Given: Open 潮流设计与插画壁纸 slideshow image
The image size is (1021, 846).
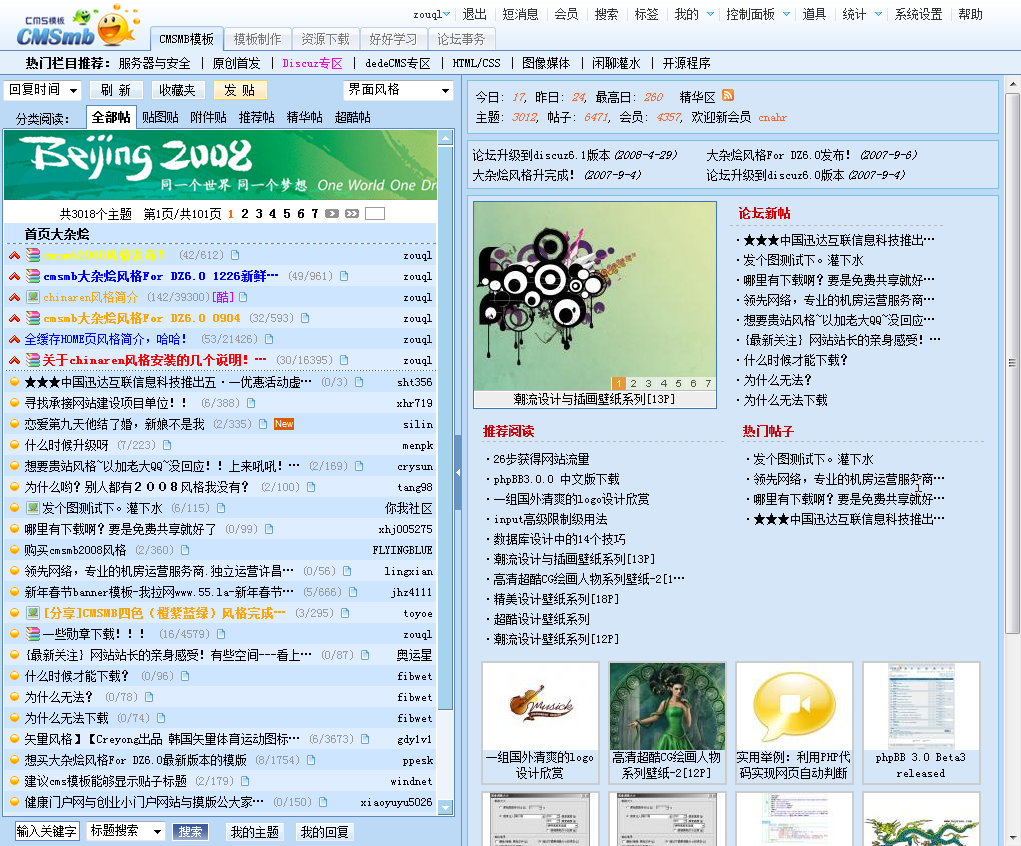Looking at the screenshot, I should point(595,296).
